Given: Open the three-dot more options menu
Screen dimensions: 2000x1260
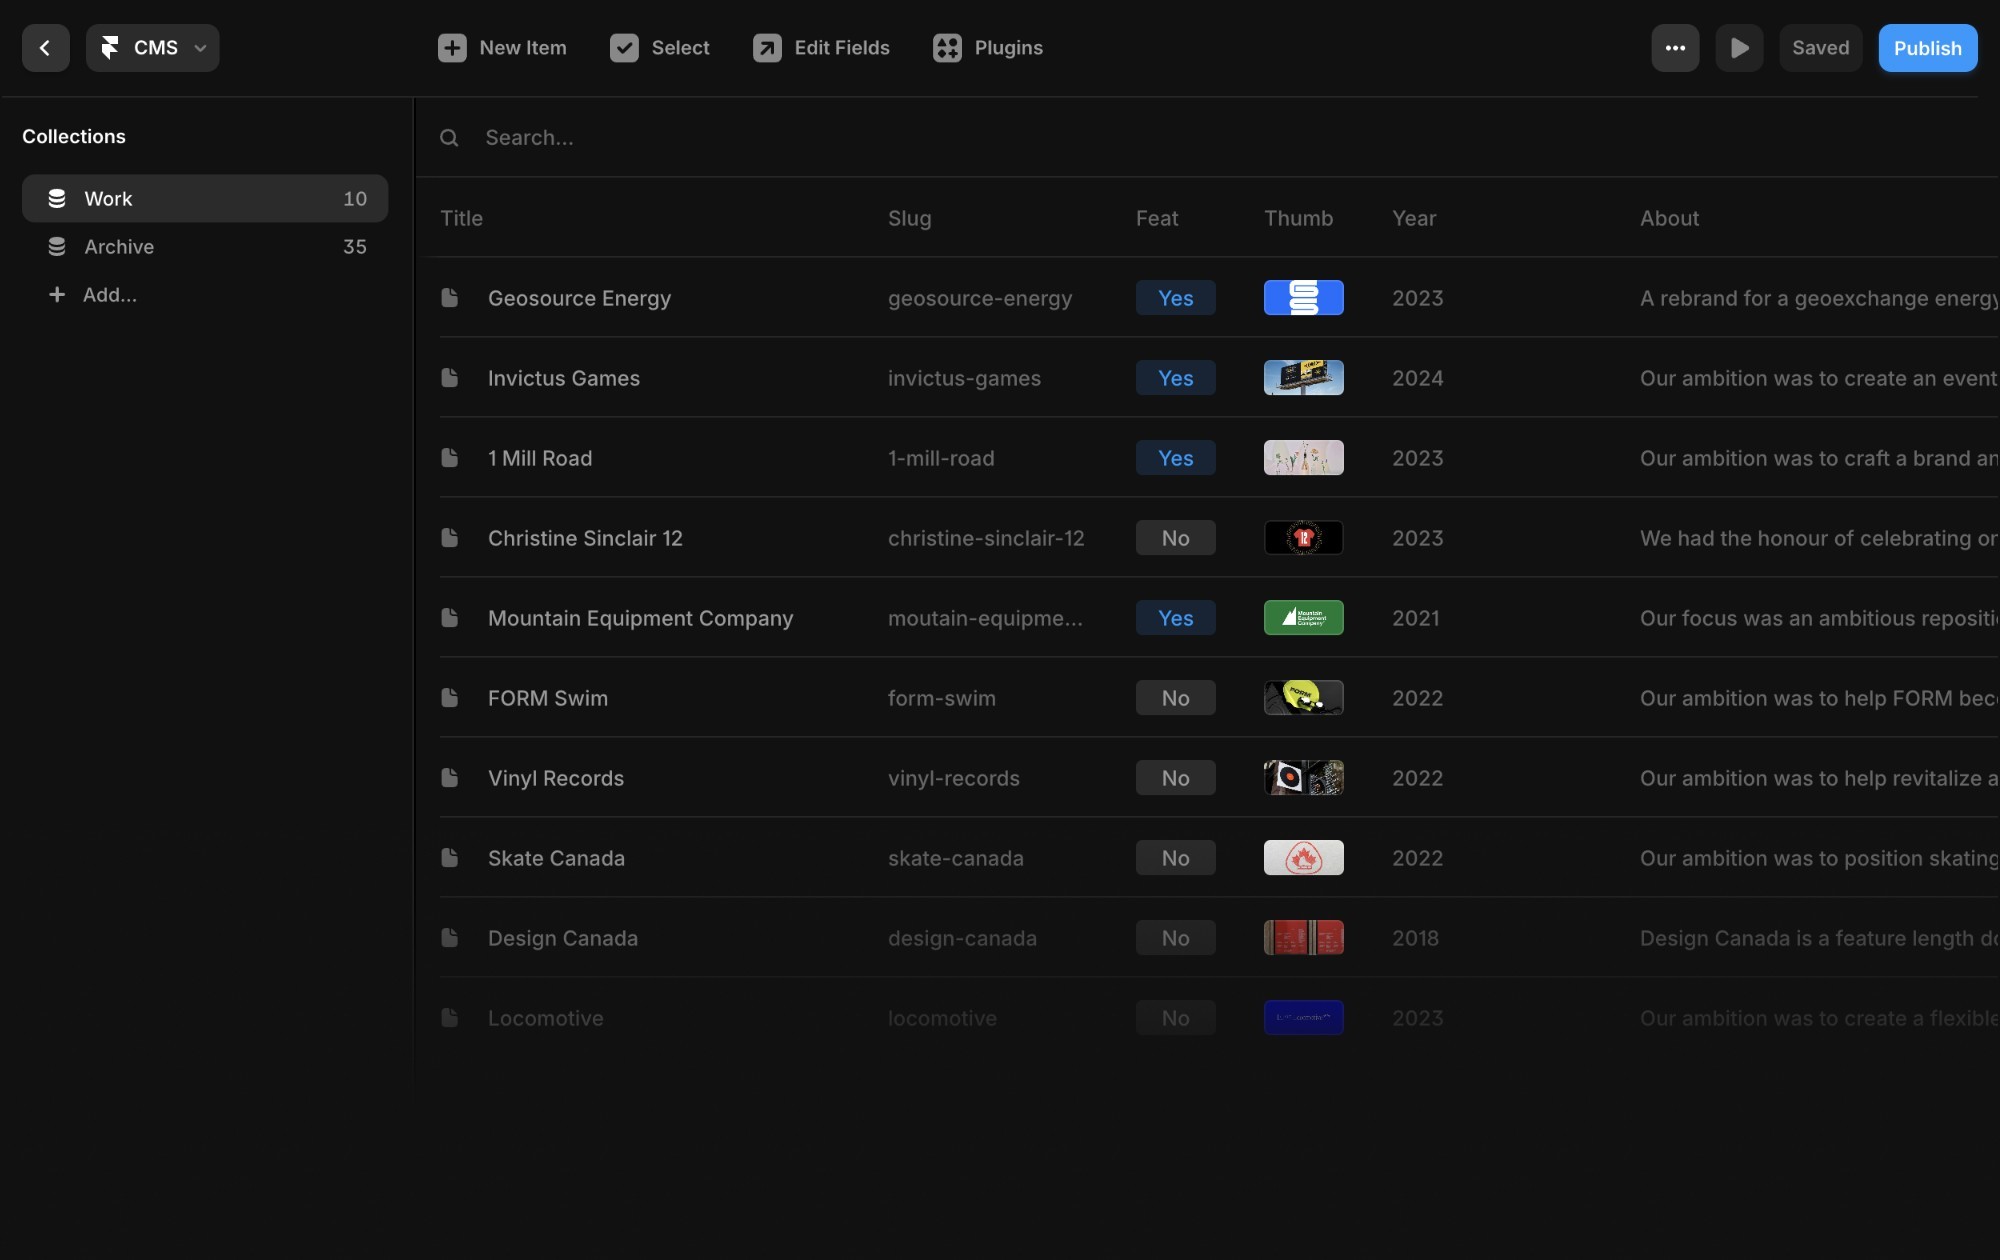Looking at the screenshot, I should pyautogui.click(x=1675, y=48).
